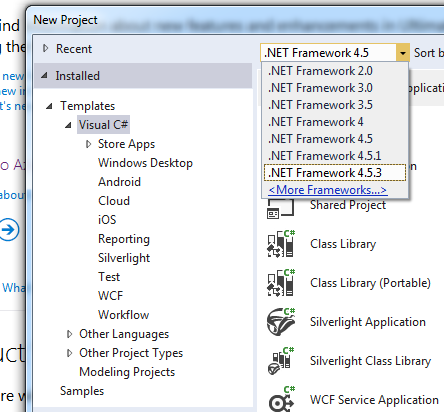Viewport: 444px width, 412px height.
Task: Click the Class Library template icon
Action: pos(281,244)
